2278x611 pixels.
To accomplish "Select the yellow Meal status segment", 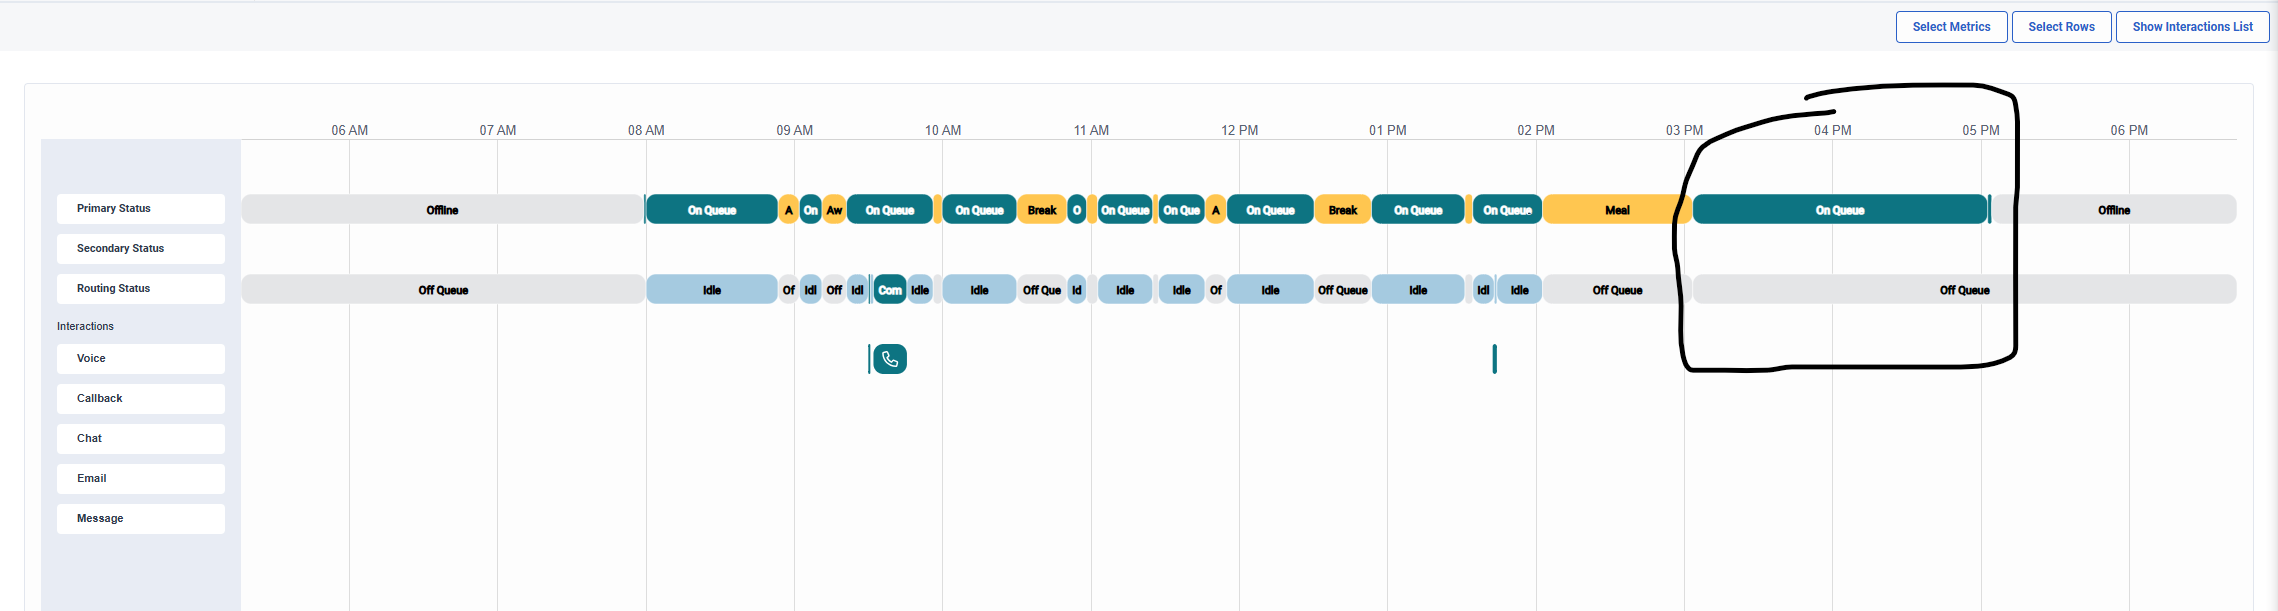I will coord(1616,210).
